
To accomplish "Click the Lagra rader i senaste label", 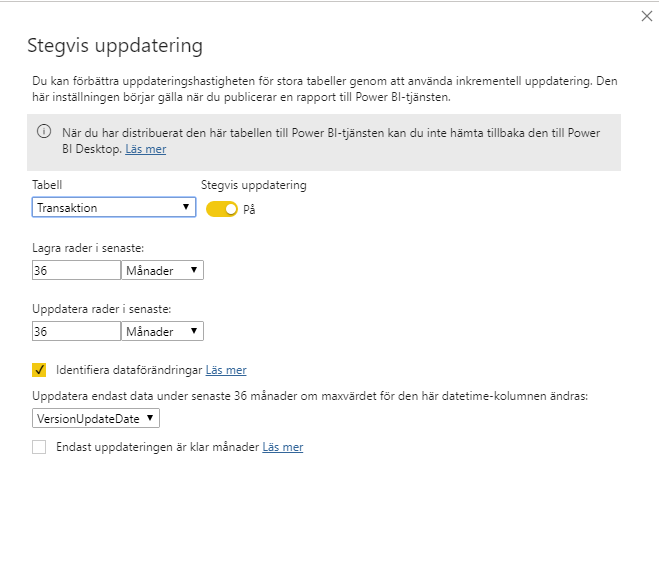I will coord(88,248).
